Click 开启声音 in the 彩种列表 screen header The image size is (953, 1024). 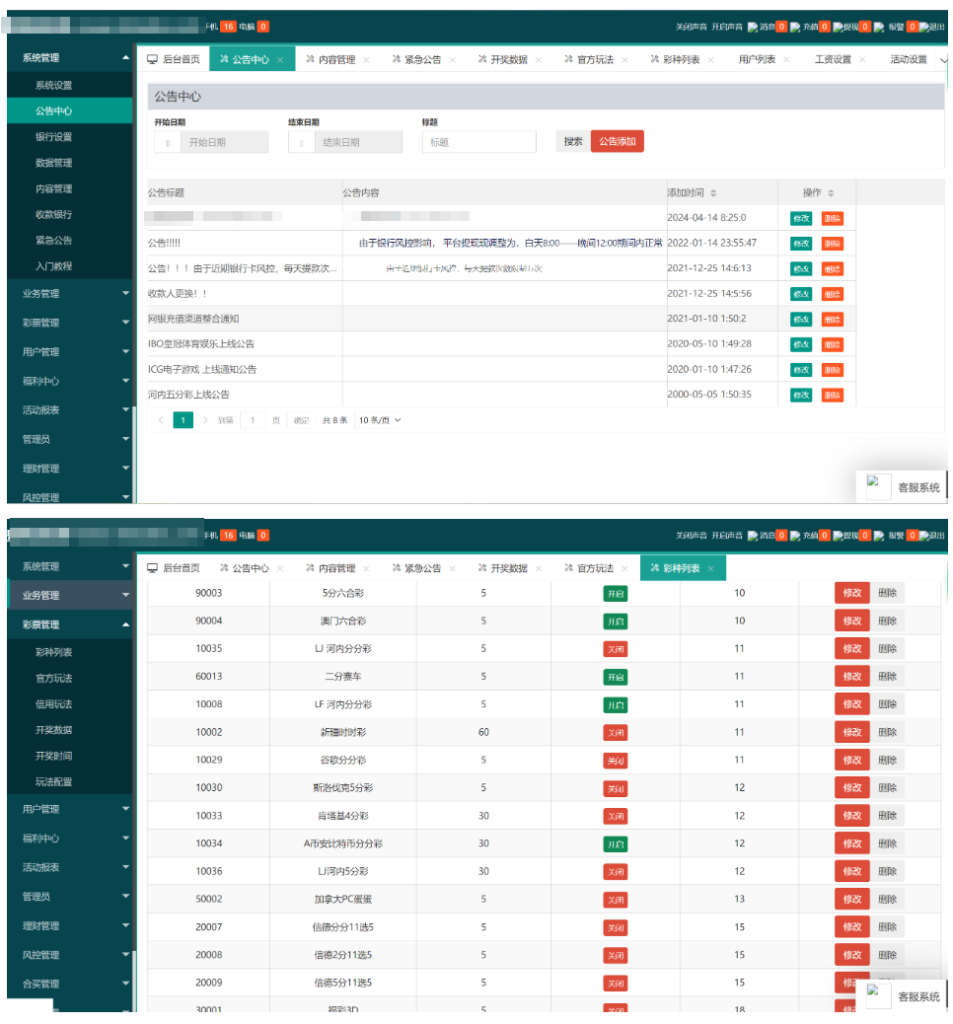(727, 536)
